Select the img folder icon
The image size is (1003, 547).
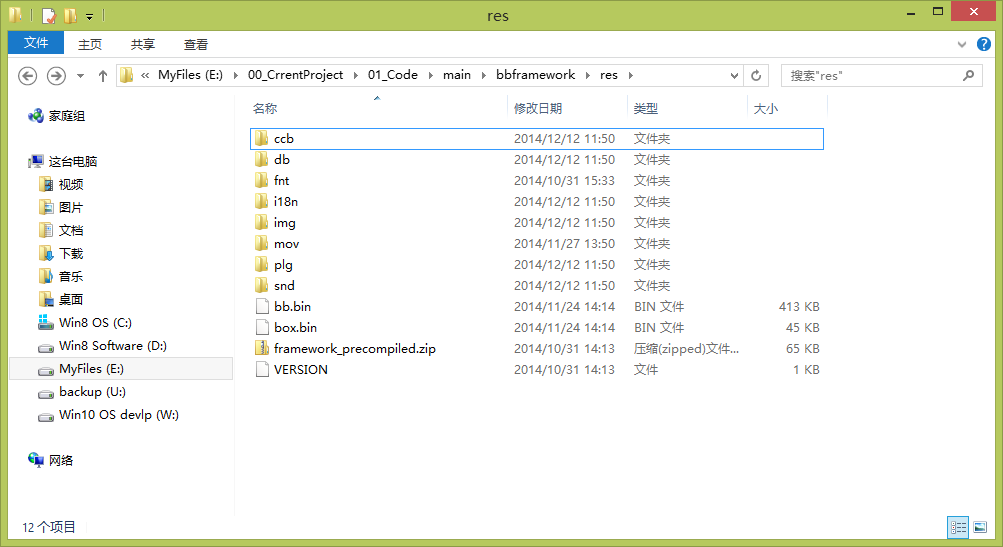pos(261,223)
